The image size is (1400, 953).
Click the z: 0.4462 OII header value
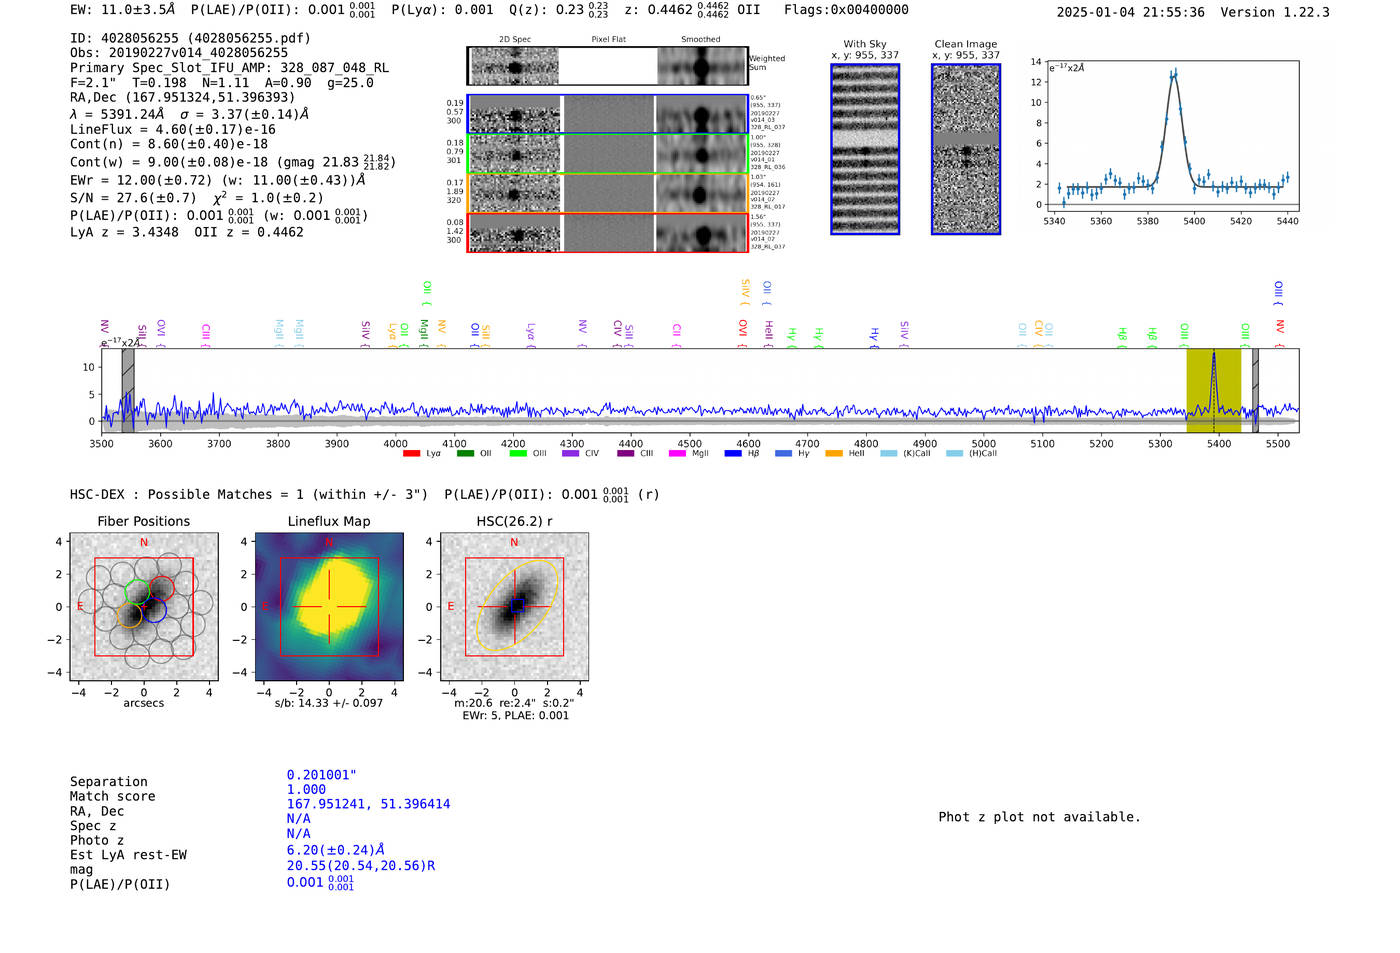coord(692,10)
